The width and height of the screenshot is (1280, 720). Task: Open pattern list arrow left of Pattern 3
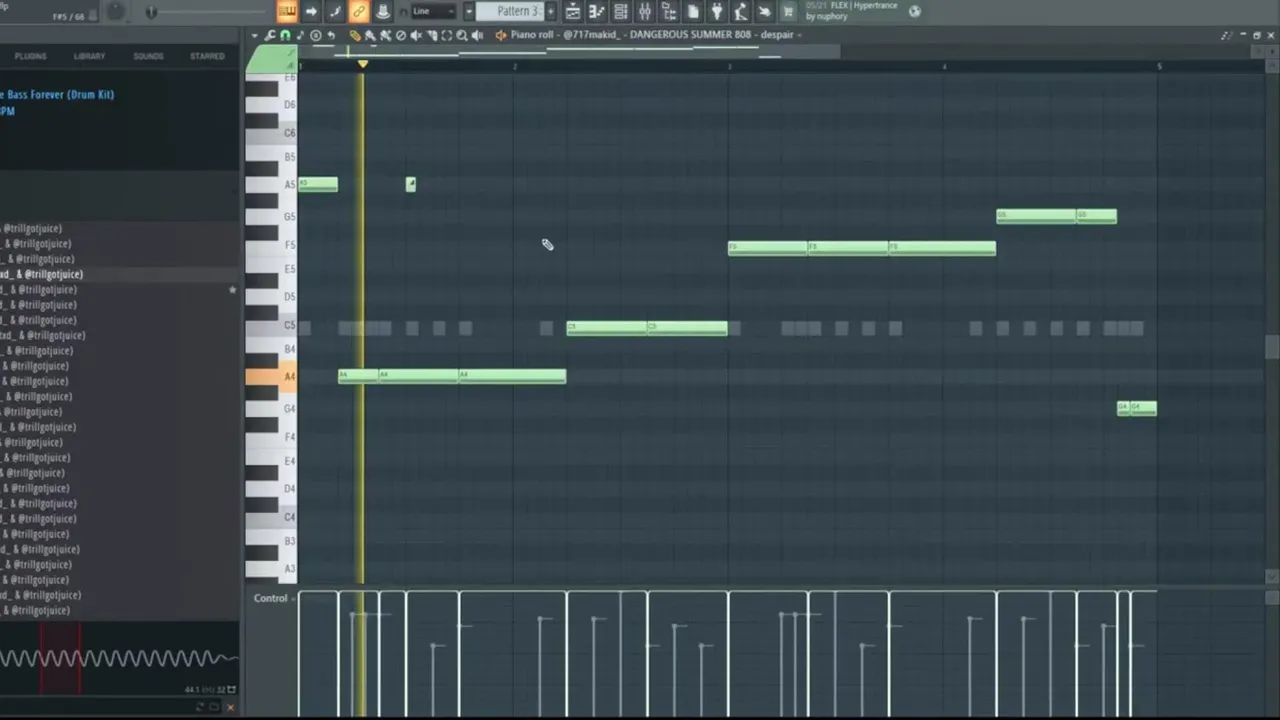click(x=469, y=11)
